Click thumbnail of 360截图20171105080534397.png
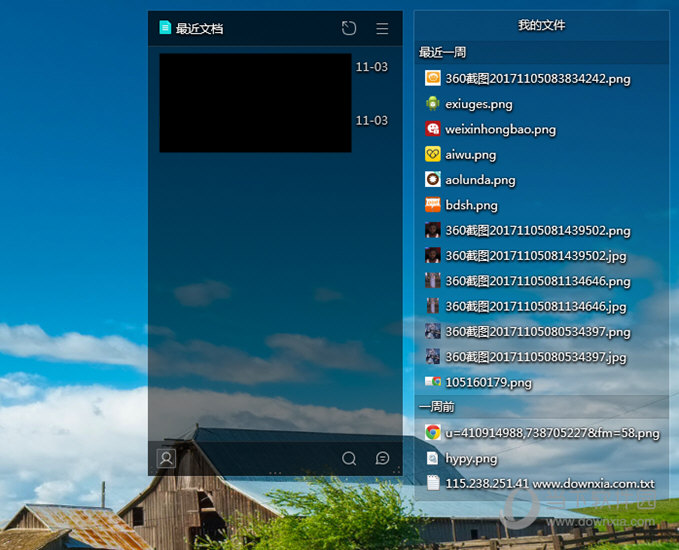The width and height of the screenshot is (679, 550). pyautogui.click(x=433, y=331)
